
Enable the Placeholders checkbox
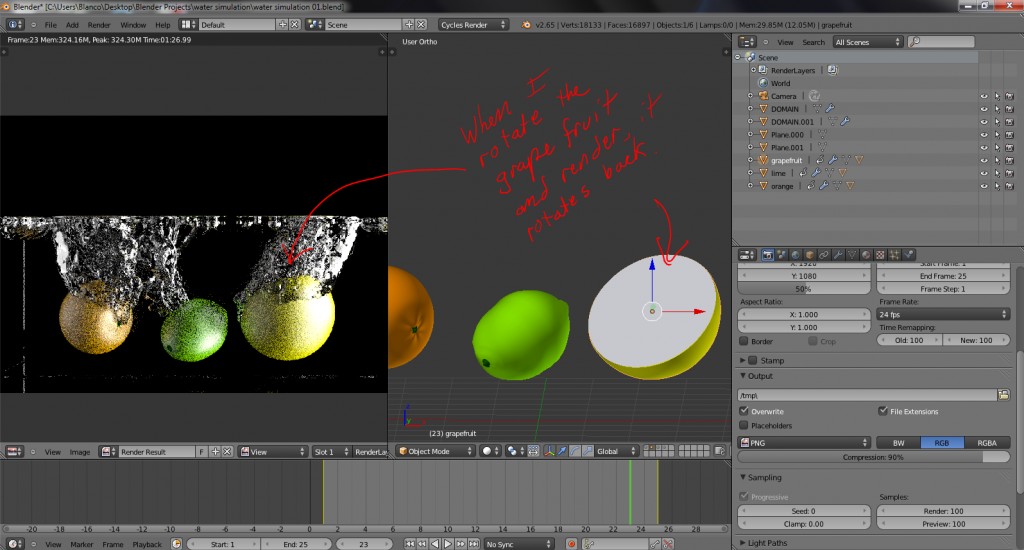point(744,425)
